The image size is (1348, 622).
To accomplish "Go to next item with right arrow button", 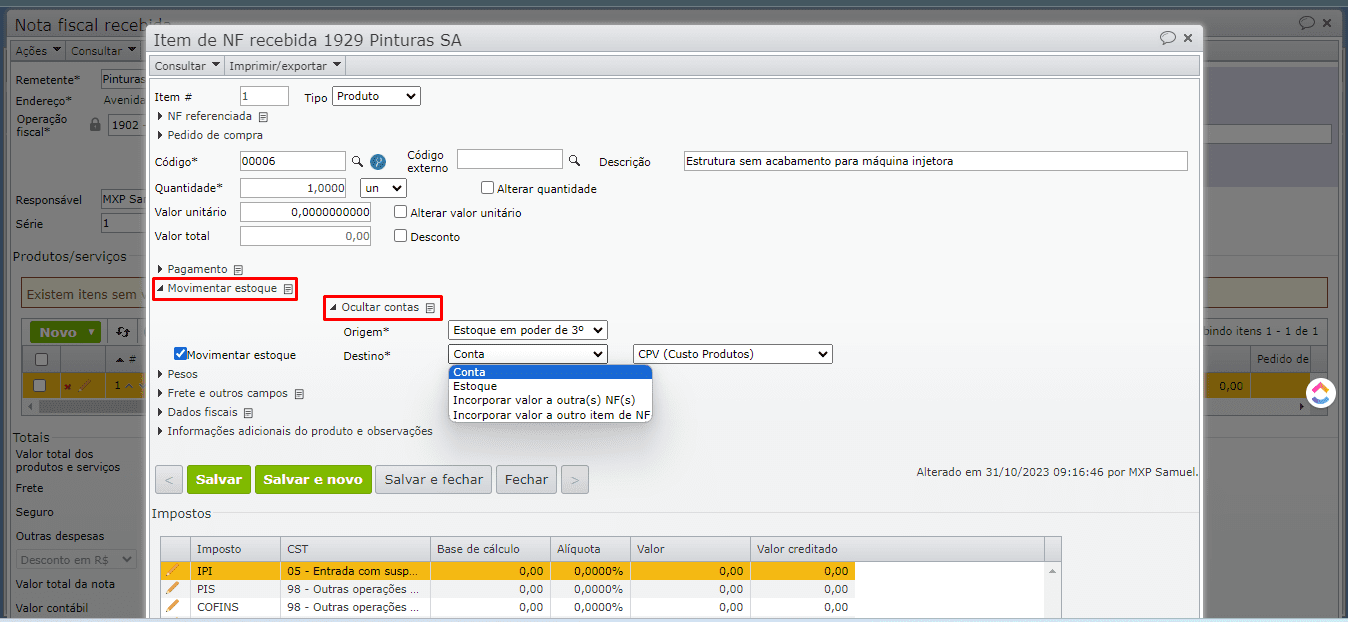I will pyautogui.click(x=574, y=480).
